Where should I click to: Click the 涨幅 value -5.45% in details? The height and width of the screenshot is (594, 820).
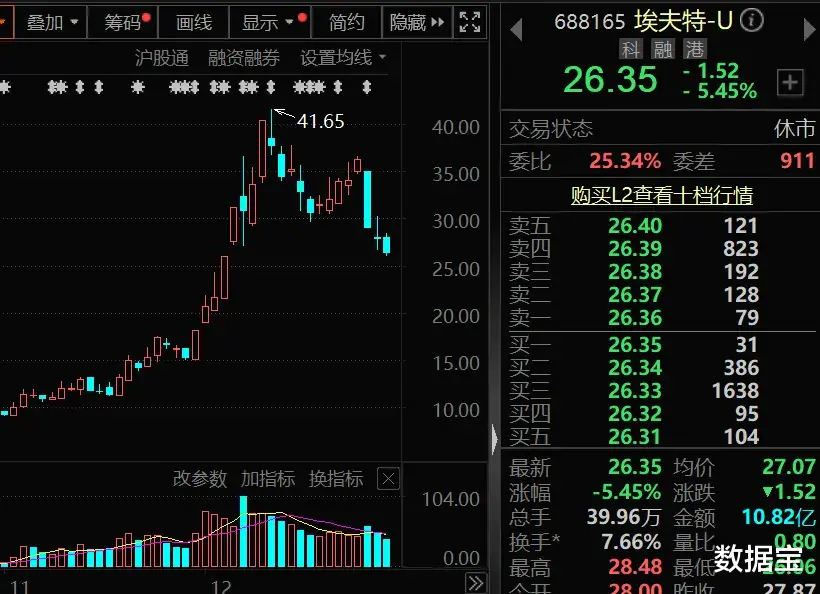coord(627,492)
